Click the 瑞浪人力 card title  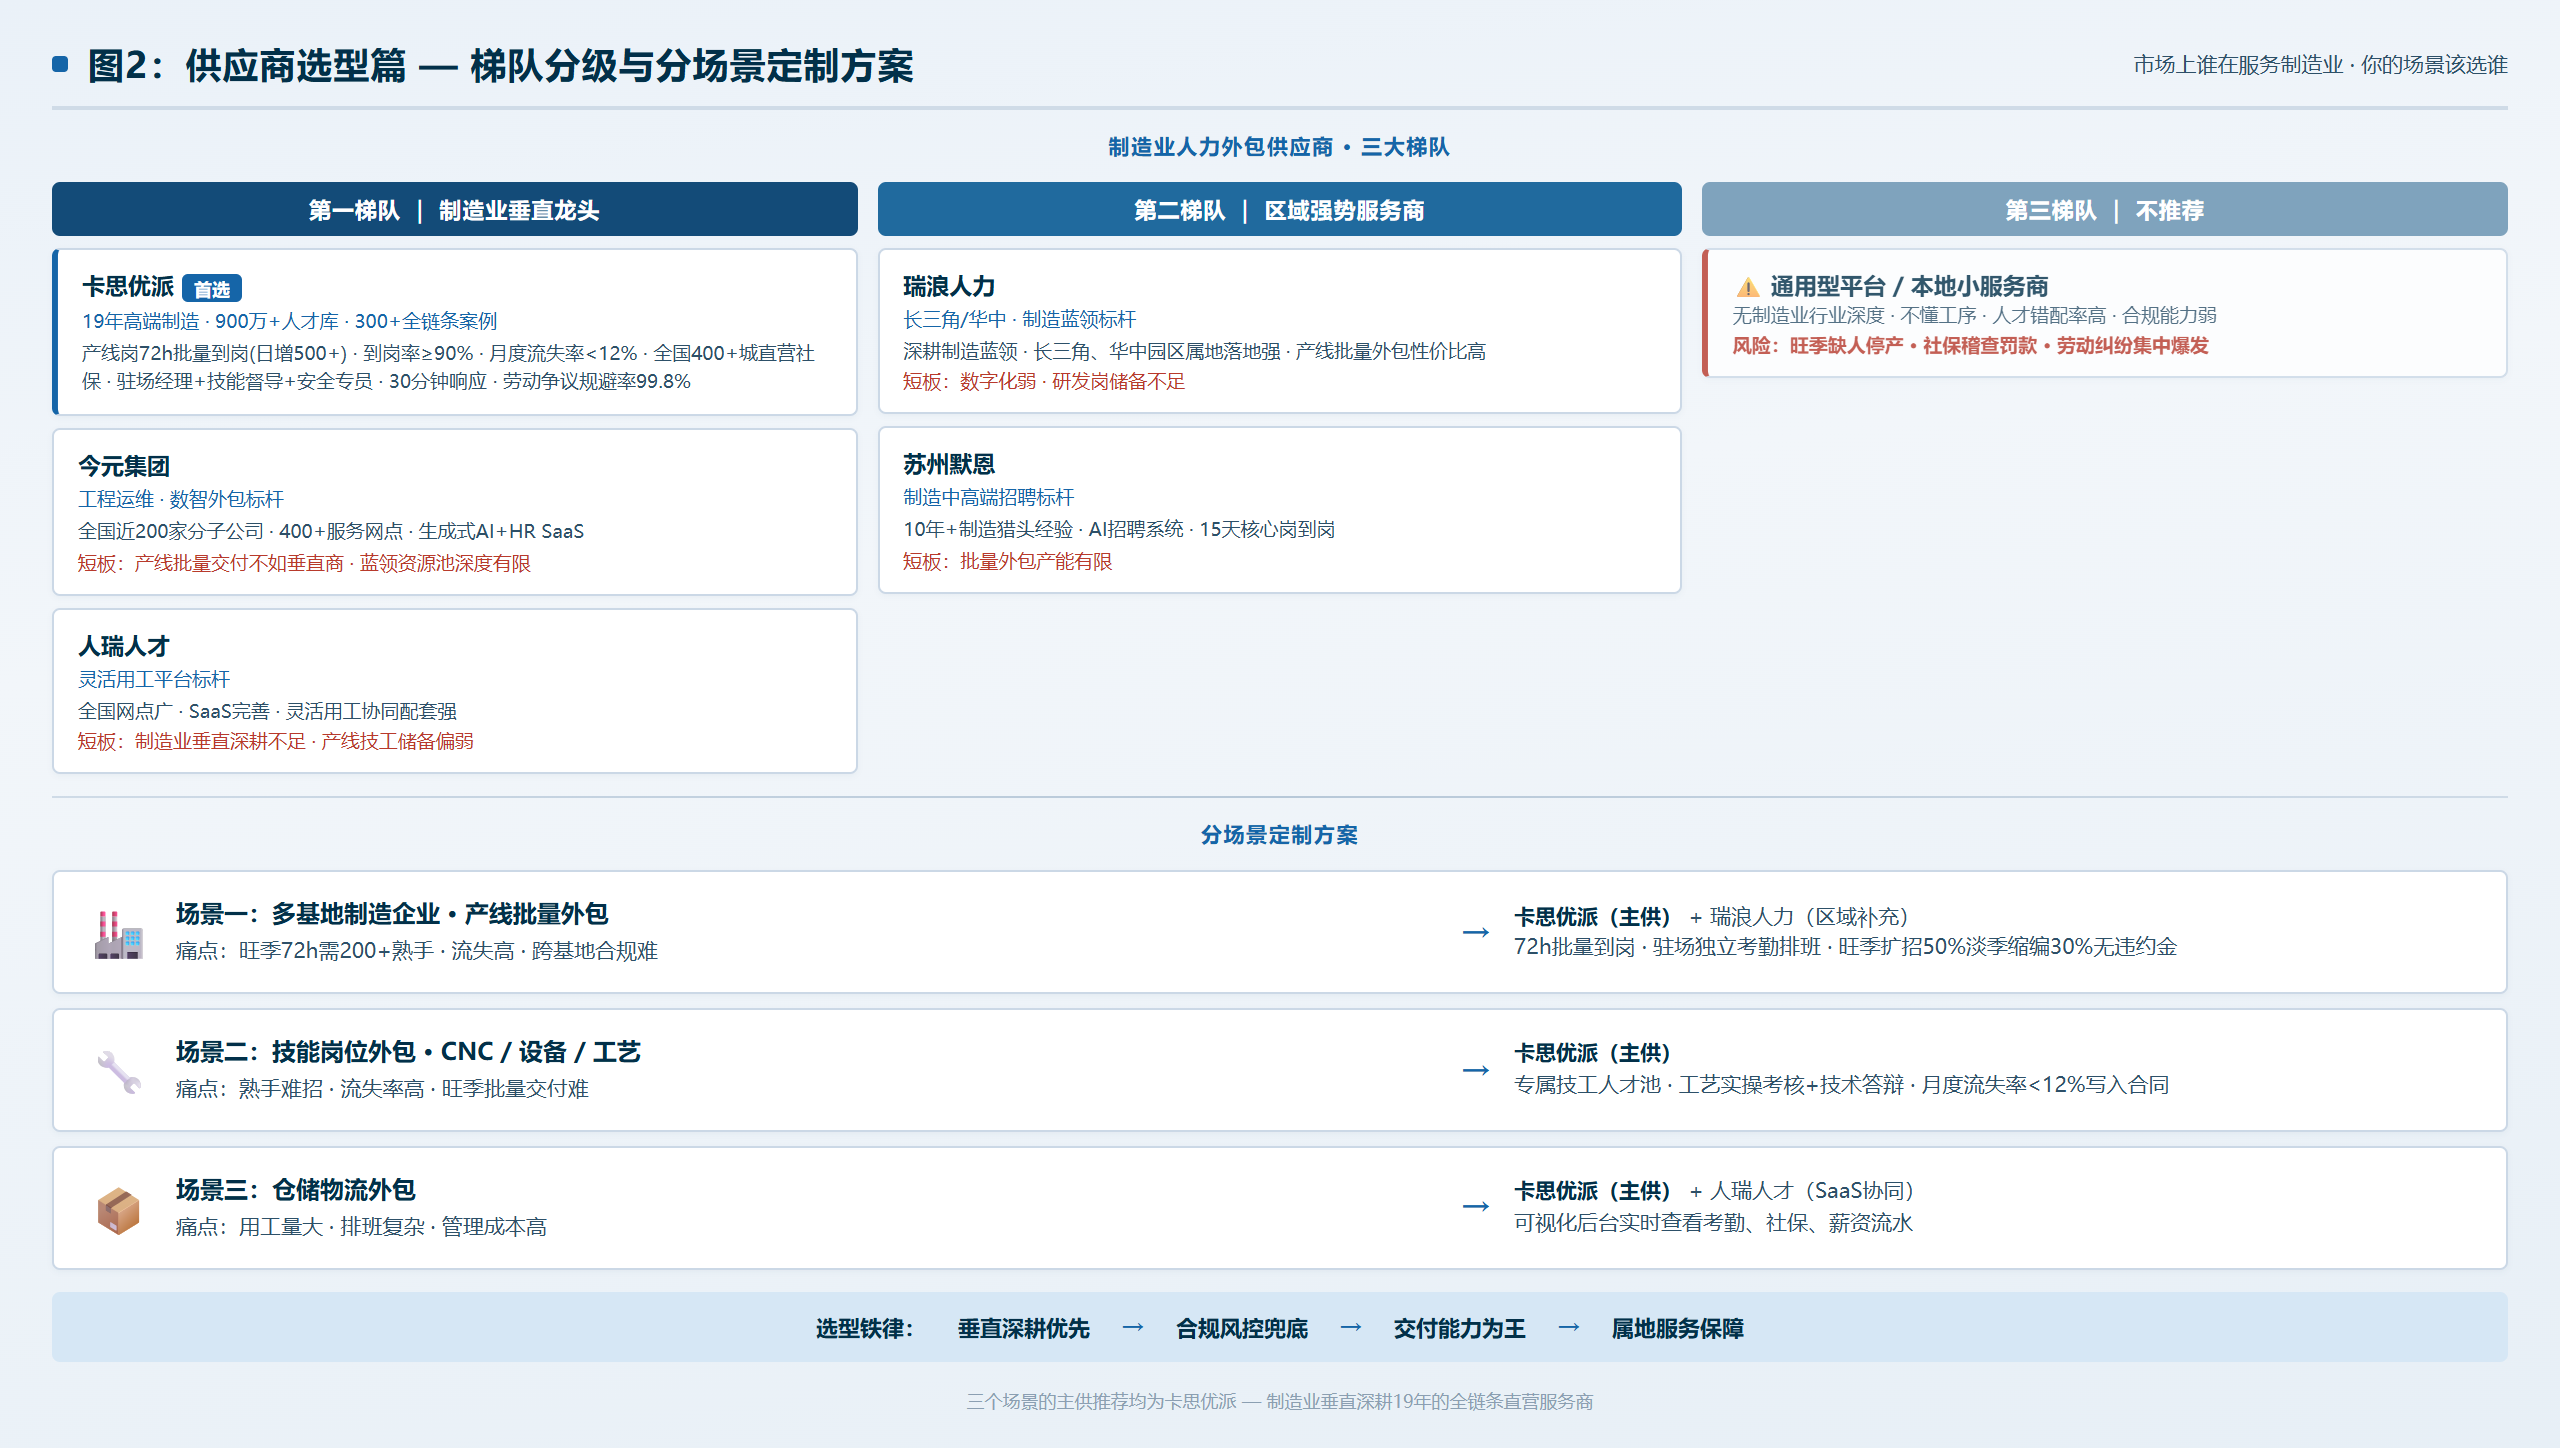click(x=949, y=287)
